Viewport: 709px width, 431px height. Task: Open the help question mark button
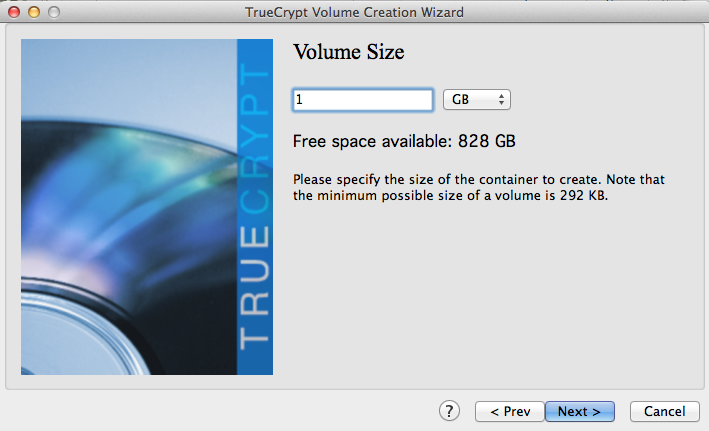click(449, 411)
